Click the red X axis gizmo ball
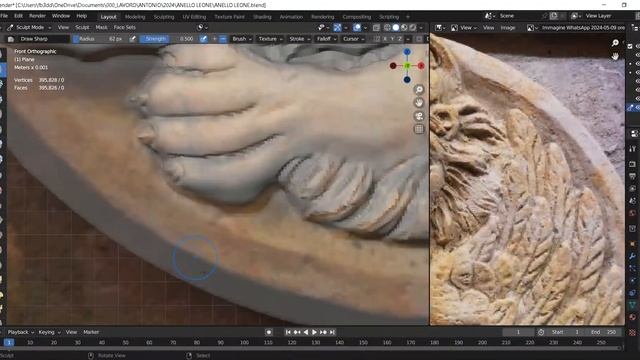The height and width of the screenshot is (360, 640). [421, 66]
